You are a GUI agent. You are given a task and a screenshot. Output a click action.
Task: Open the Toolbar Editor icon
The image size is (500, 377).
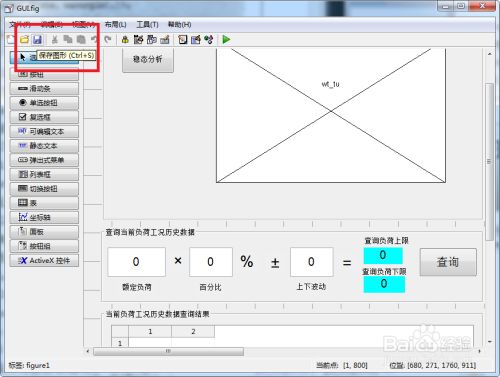point(165,40)
